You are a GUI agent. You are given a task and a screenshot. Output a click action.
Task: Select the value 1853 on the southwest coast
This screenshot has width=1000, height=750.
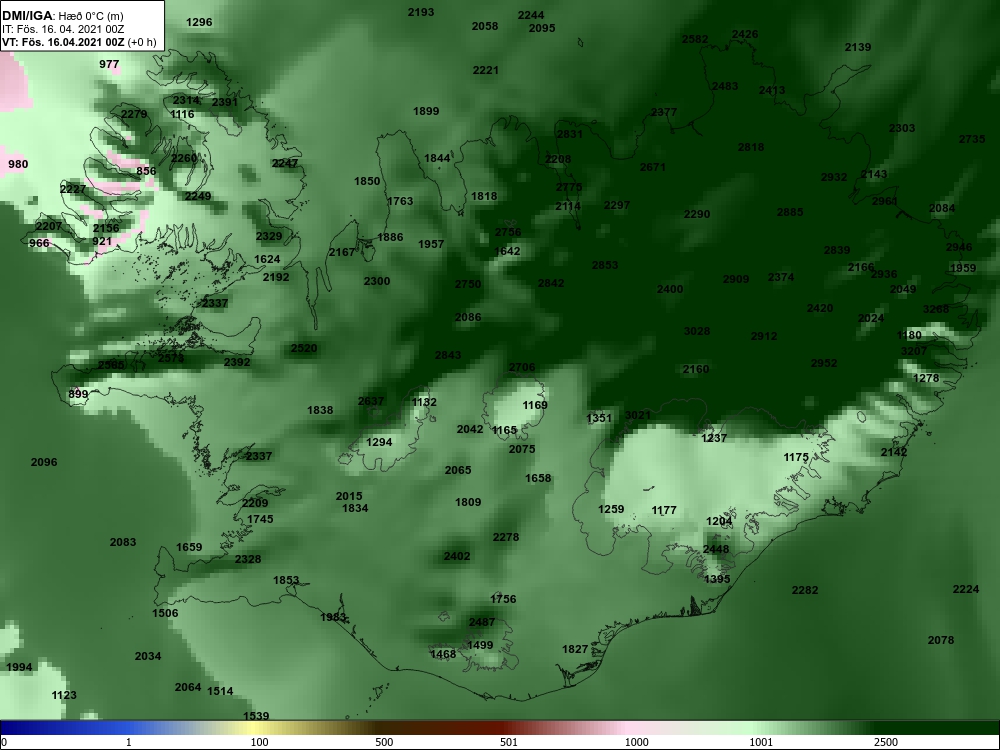tap(286, 580)
